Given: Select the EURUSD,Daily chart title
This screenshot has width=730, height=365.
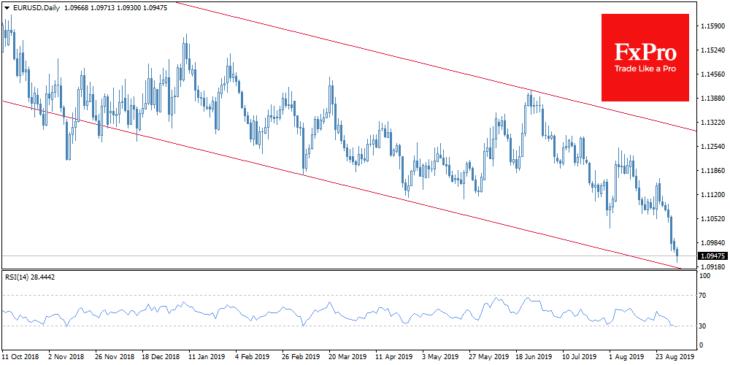Looking at the screenshot, I should [34, 7].
